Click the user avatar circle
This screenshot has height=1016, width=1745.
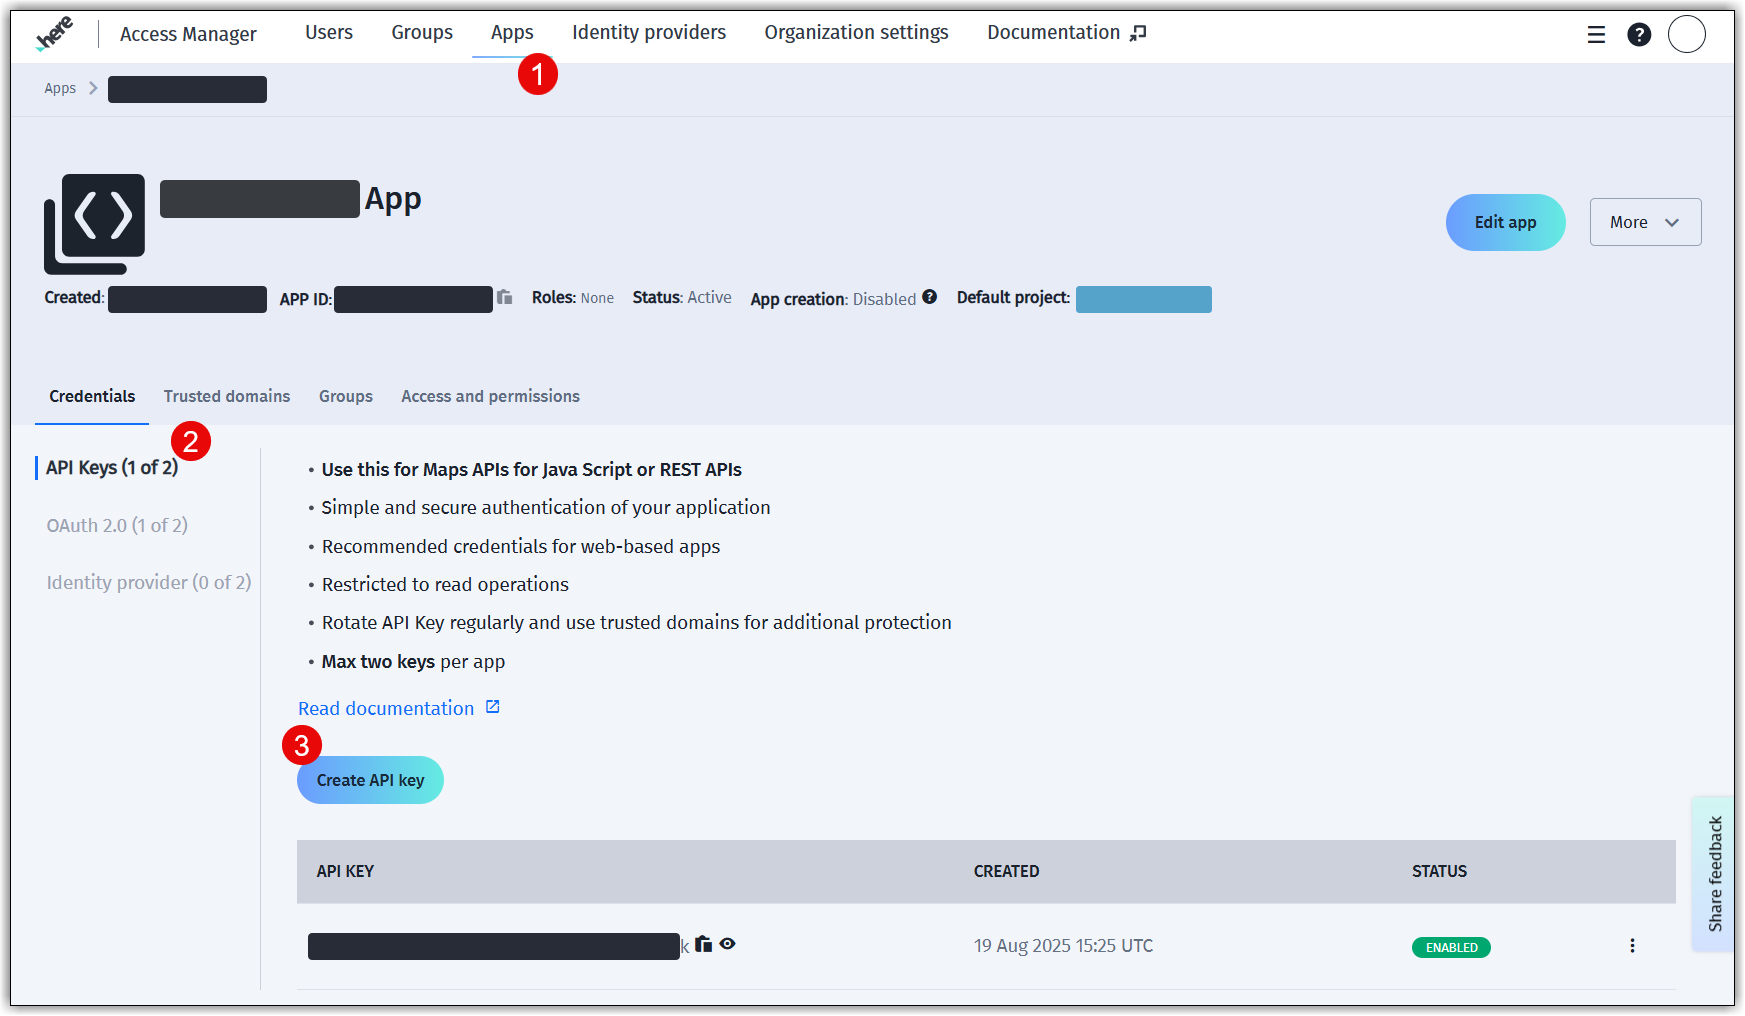1687,33
